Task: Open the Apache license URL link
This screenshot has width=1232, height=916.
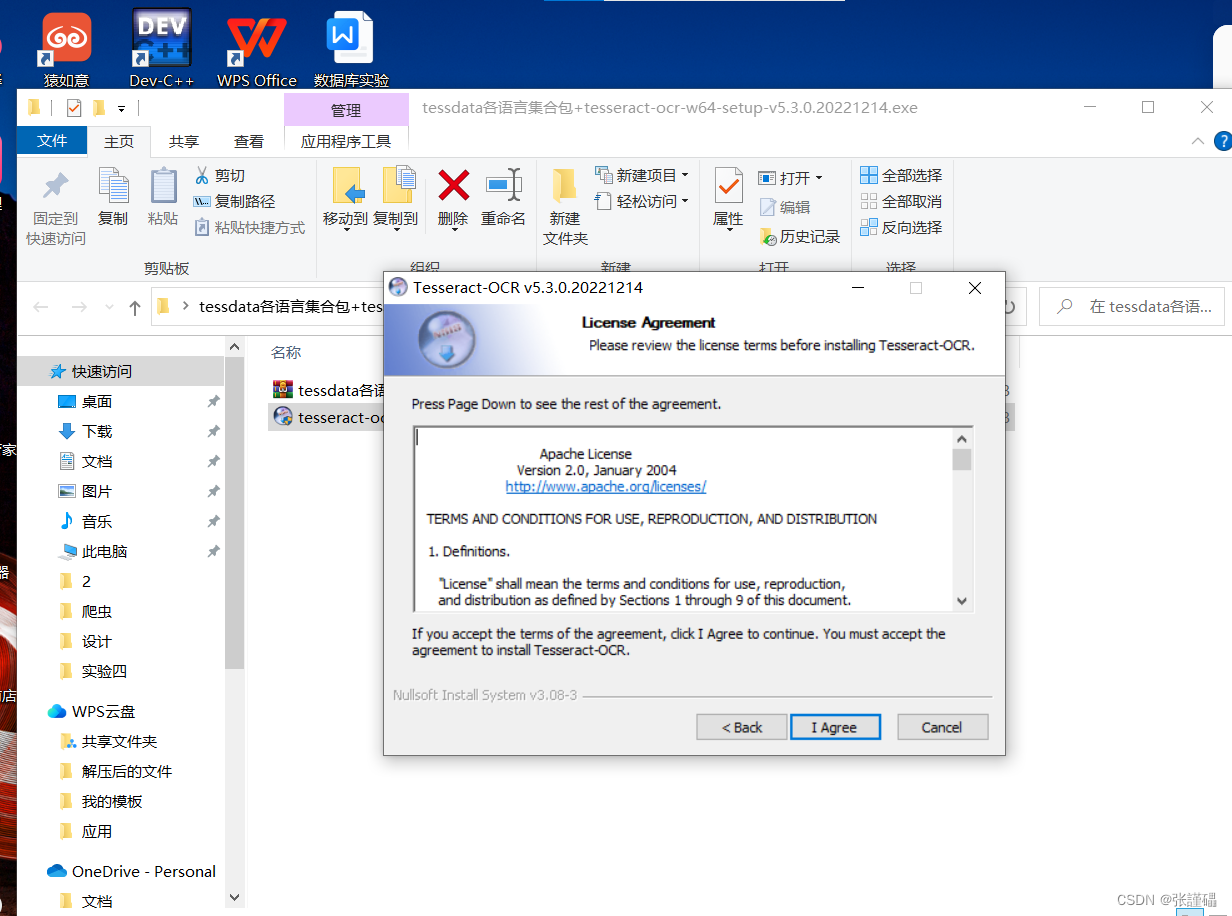Action: click(605, 487)
